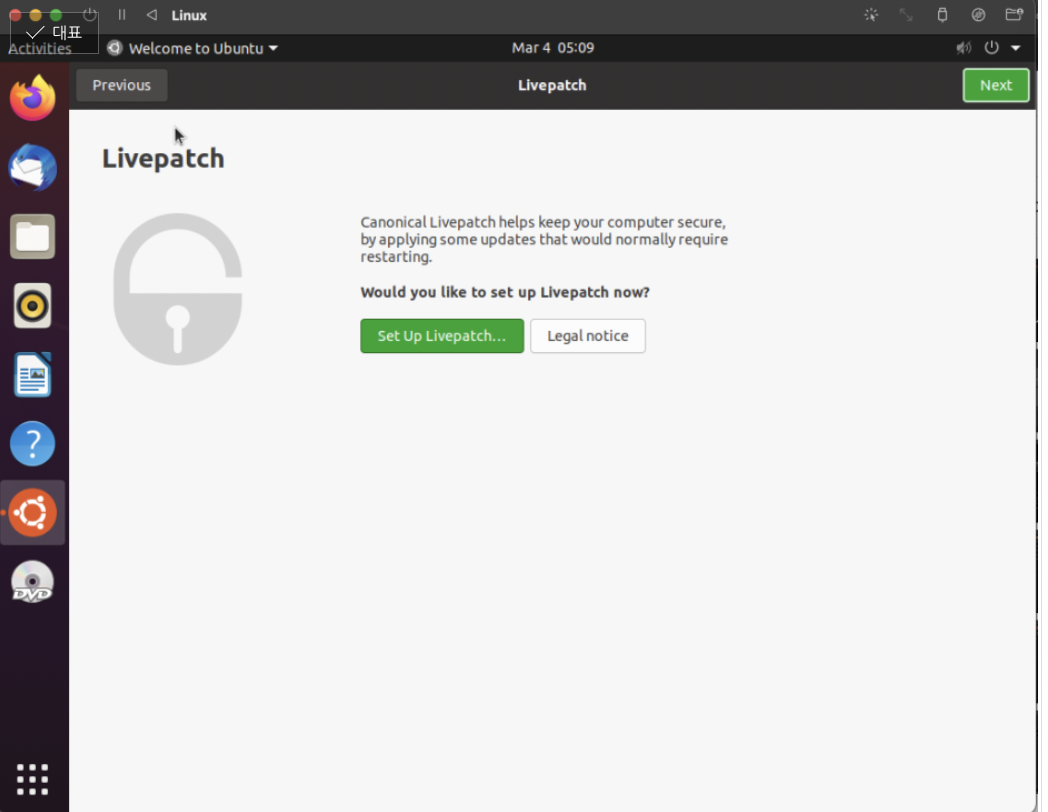
Task: Click the Welcome to Ubuntu app icon in top bar
Action: (x=115, y=48)
